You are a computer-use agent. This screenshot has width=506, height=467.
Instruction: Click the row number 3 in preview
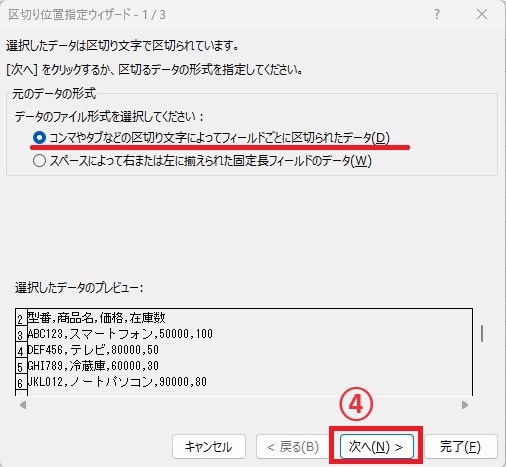point(21,335)
